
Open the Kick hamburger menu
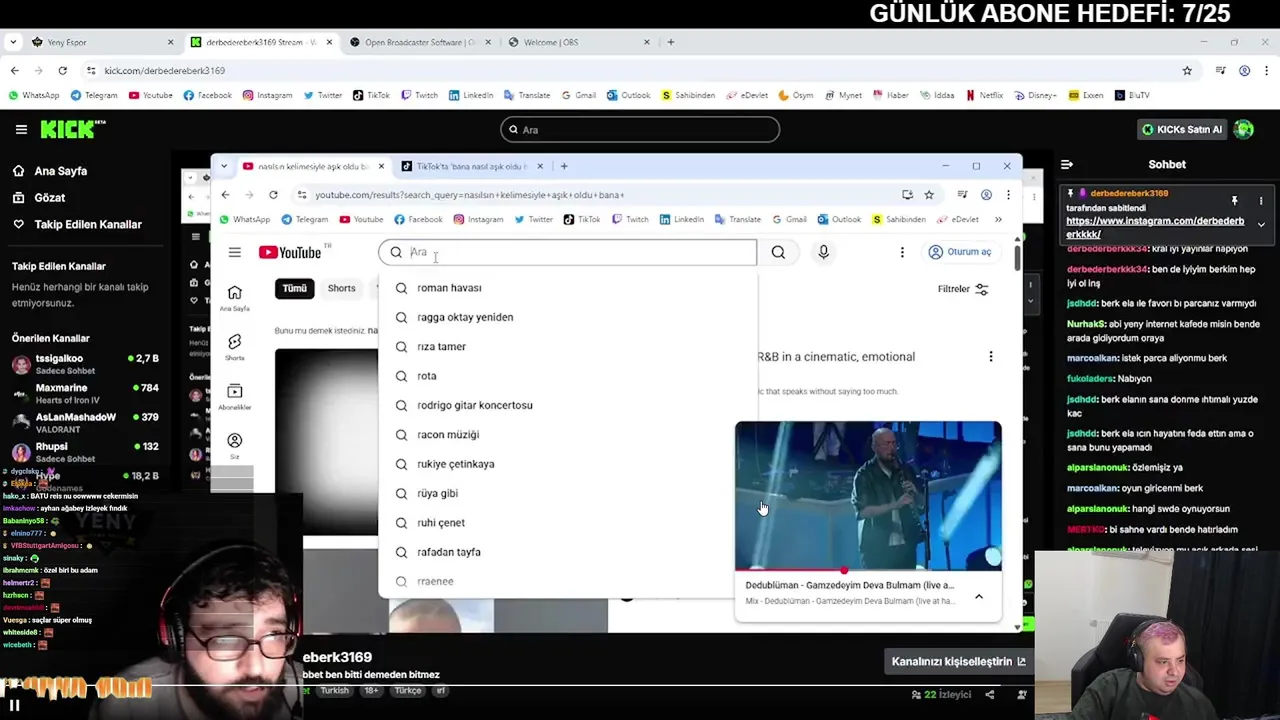tap(21, 129)
